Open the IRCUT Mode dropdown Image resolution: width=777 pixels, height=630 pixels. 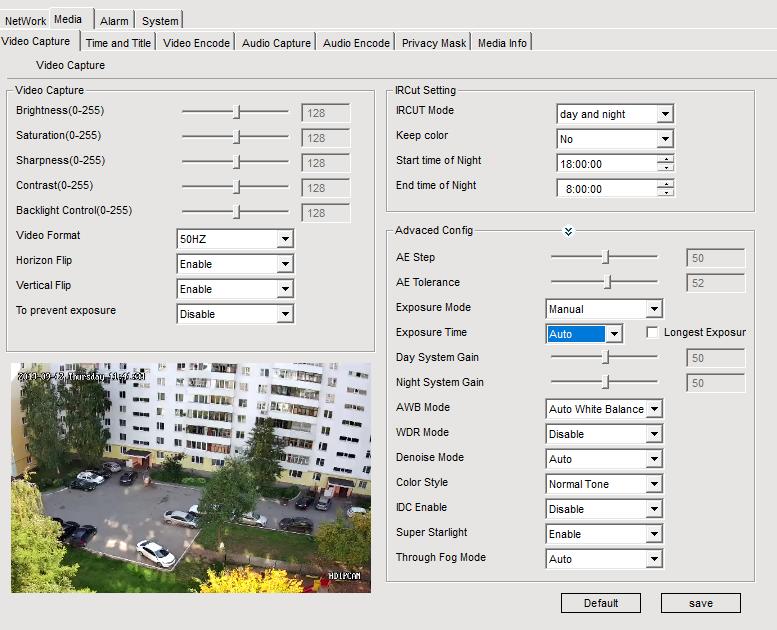click(x=665, y=114)
